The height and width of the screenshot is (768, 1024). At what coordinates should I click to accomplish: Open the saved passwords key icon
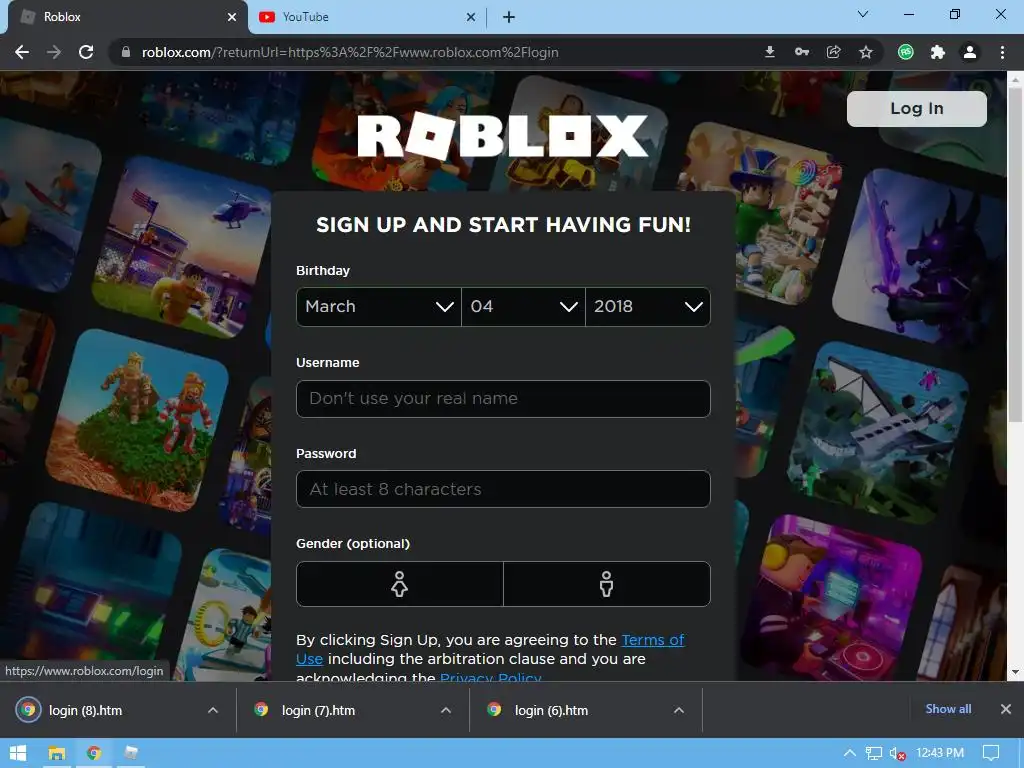pyautogui.click(x=802, y=52)
